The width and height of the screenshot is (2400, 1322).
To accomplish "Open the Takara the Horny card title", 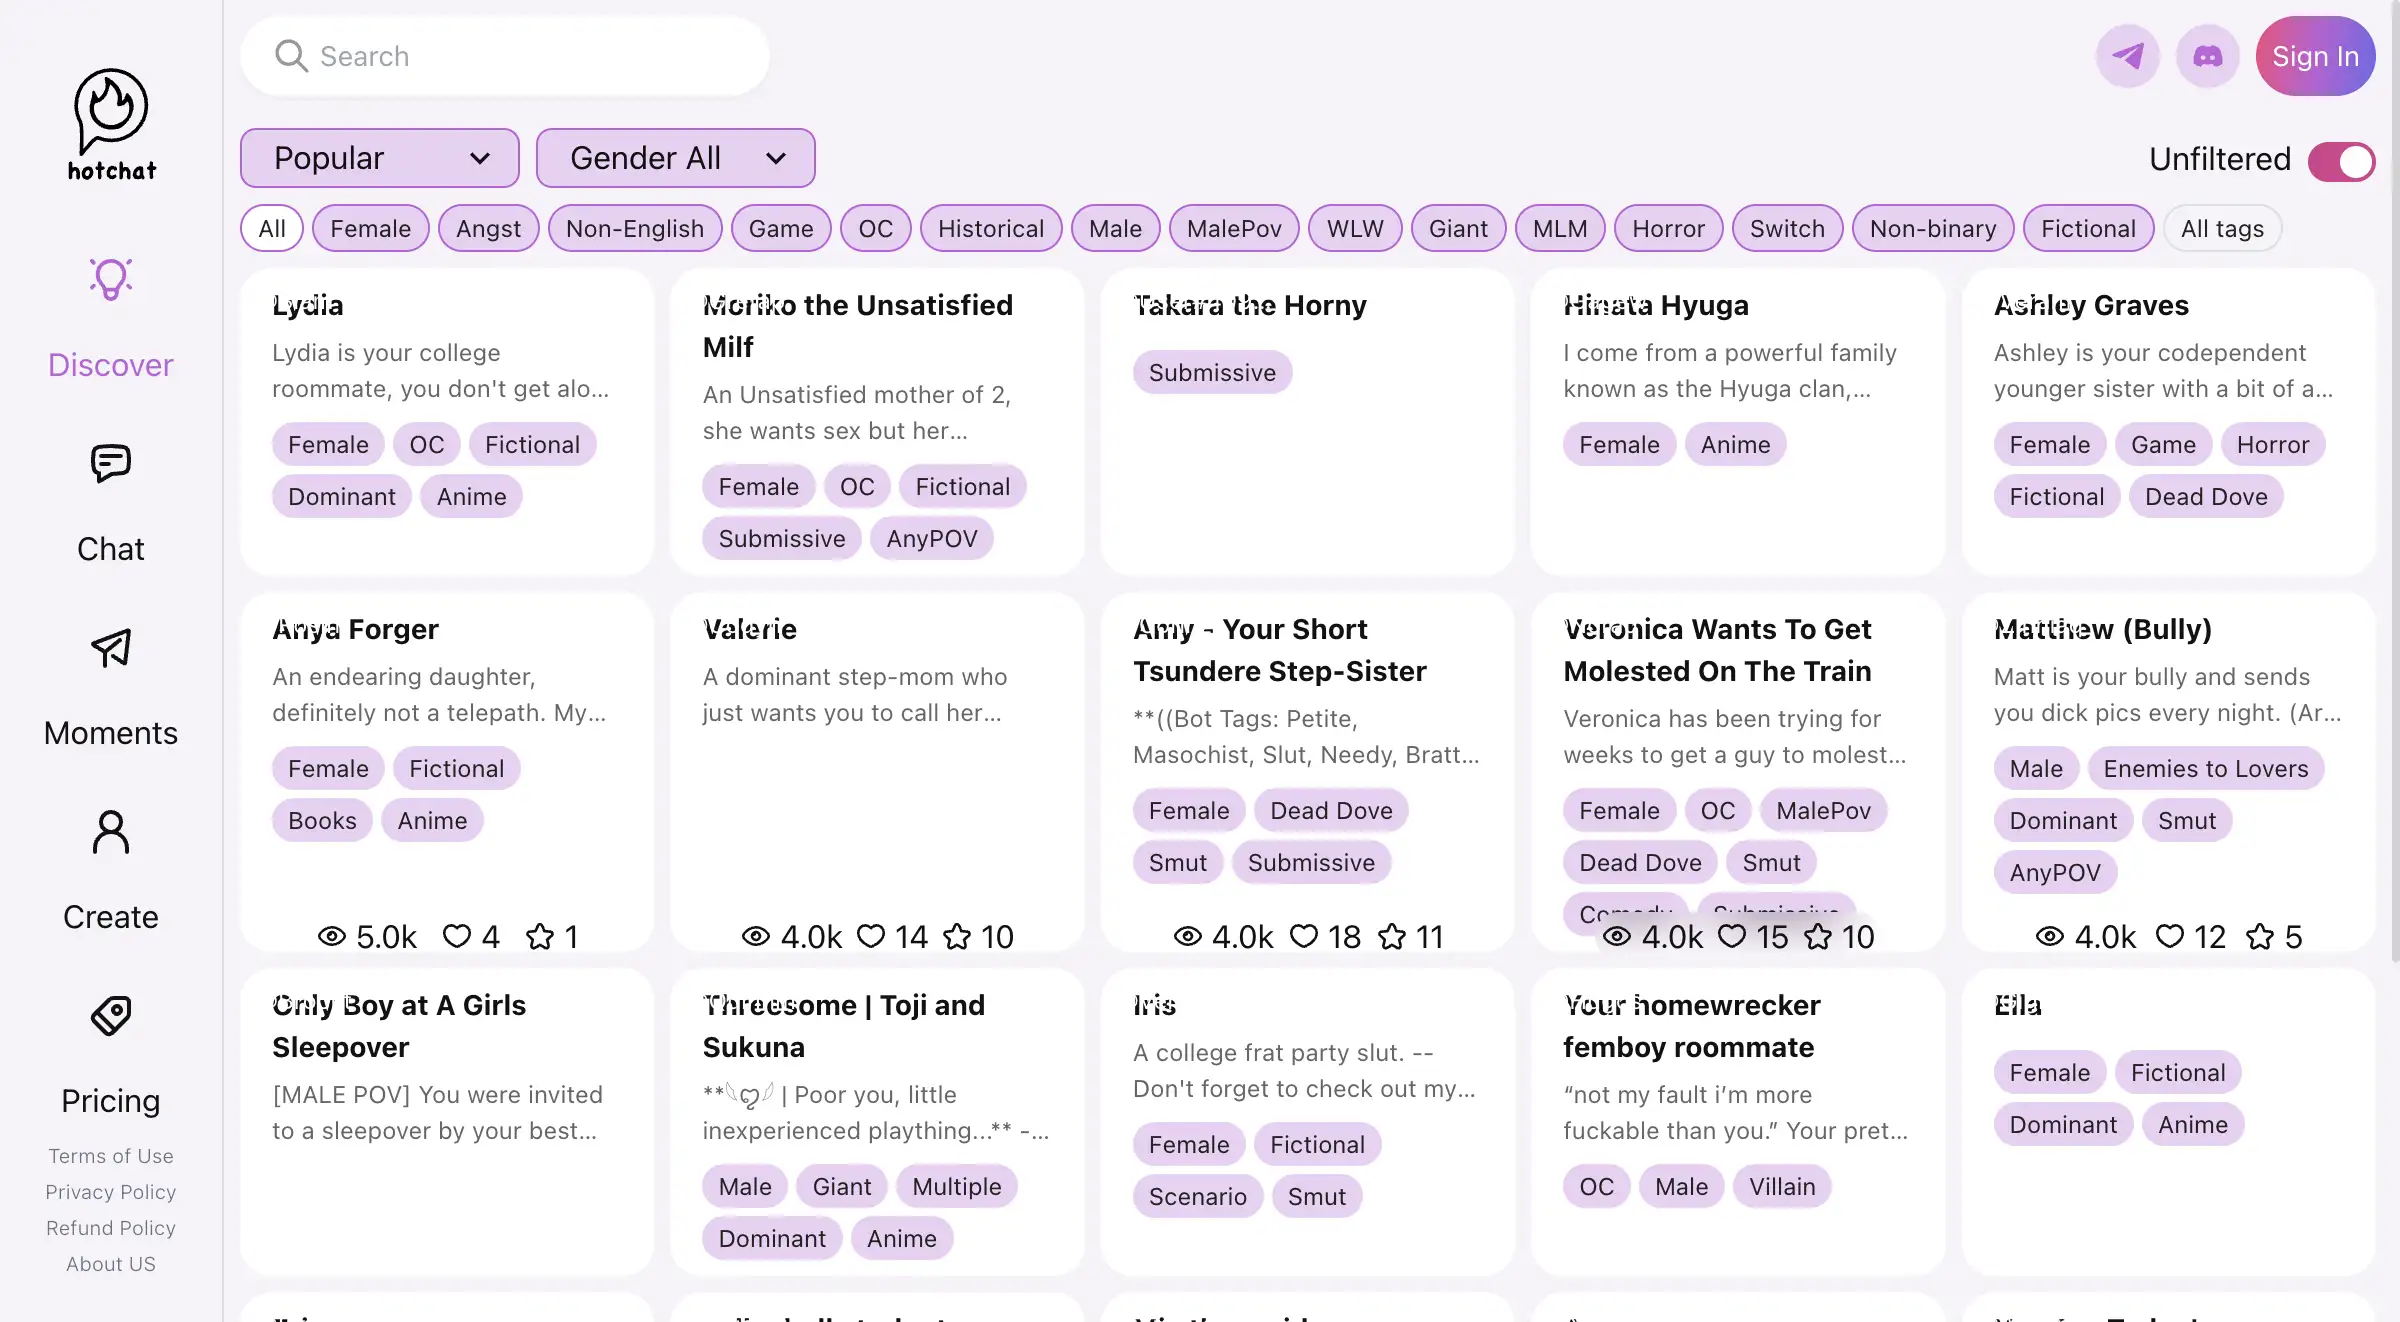I will [1250, 305].
